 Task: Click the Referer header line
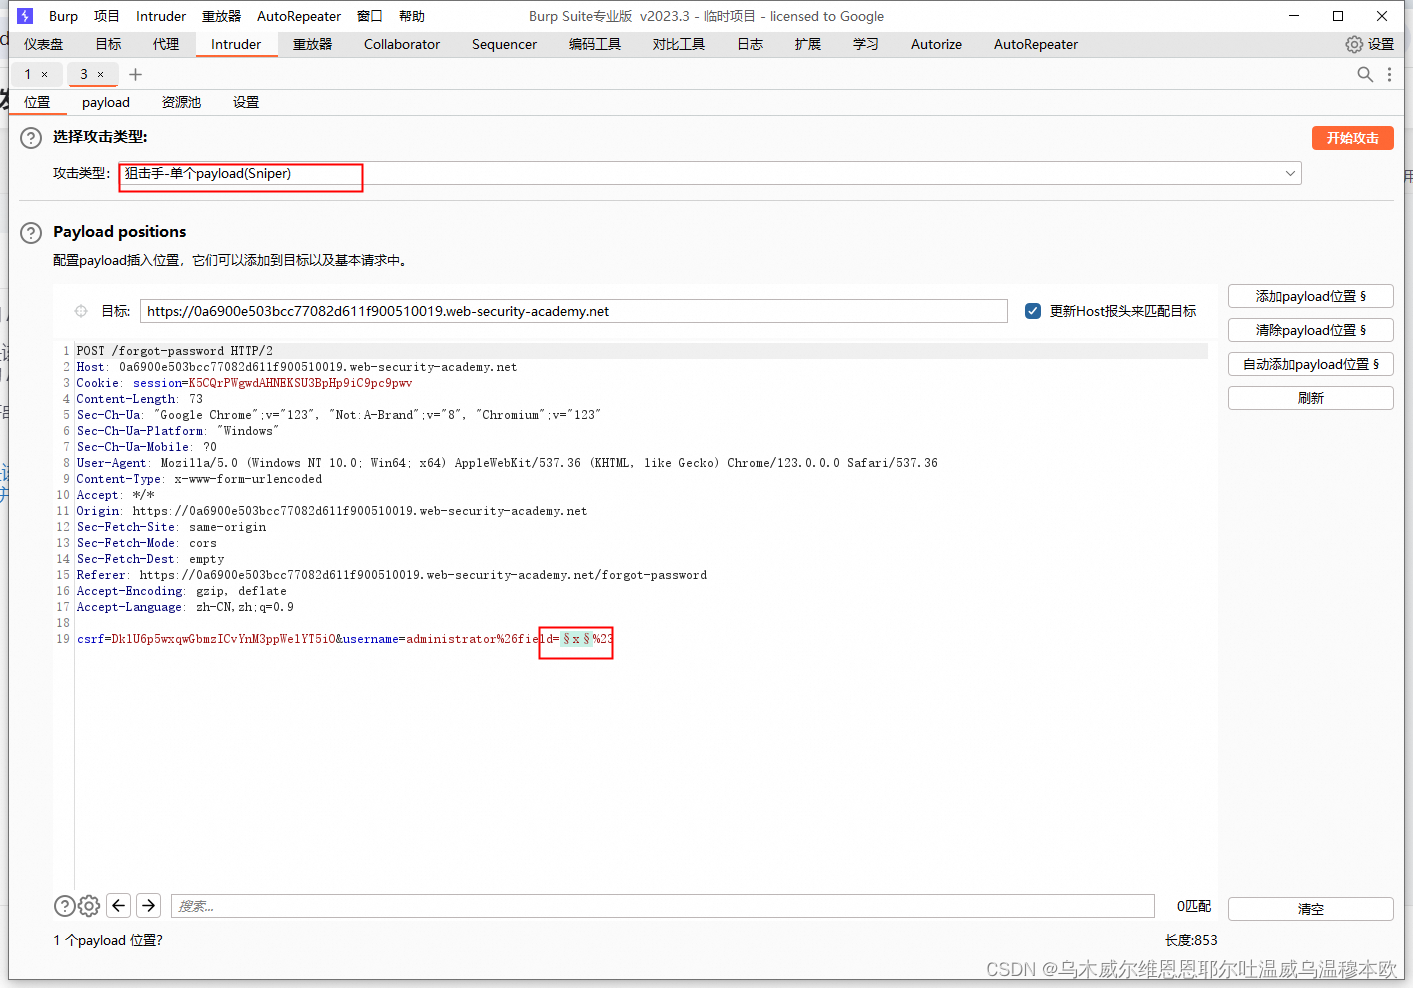392,575
